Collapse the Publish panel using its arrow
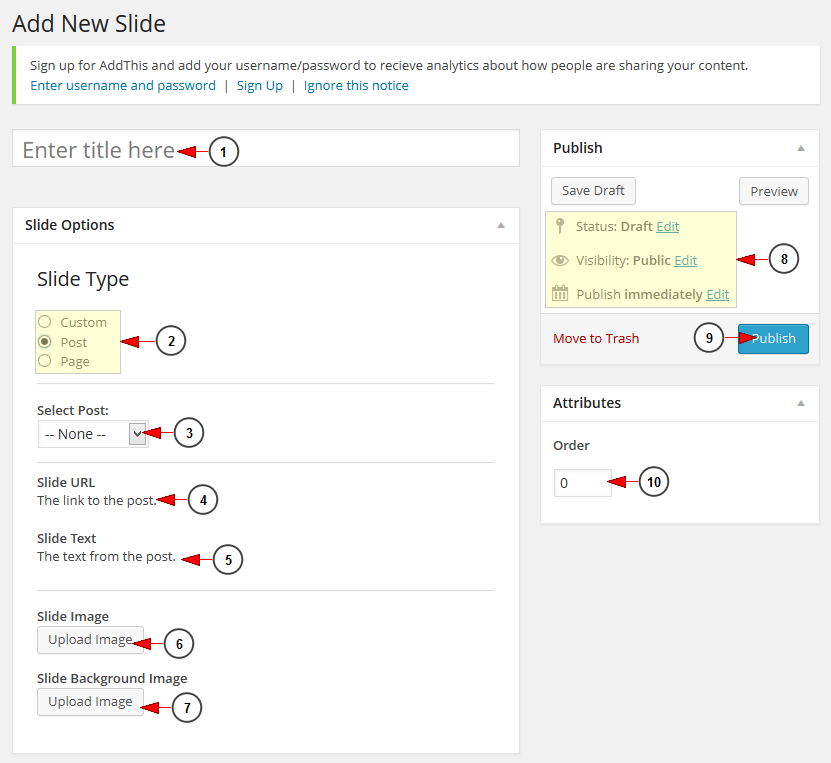831x763 pixels. [x=800, y=148]
